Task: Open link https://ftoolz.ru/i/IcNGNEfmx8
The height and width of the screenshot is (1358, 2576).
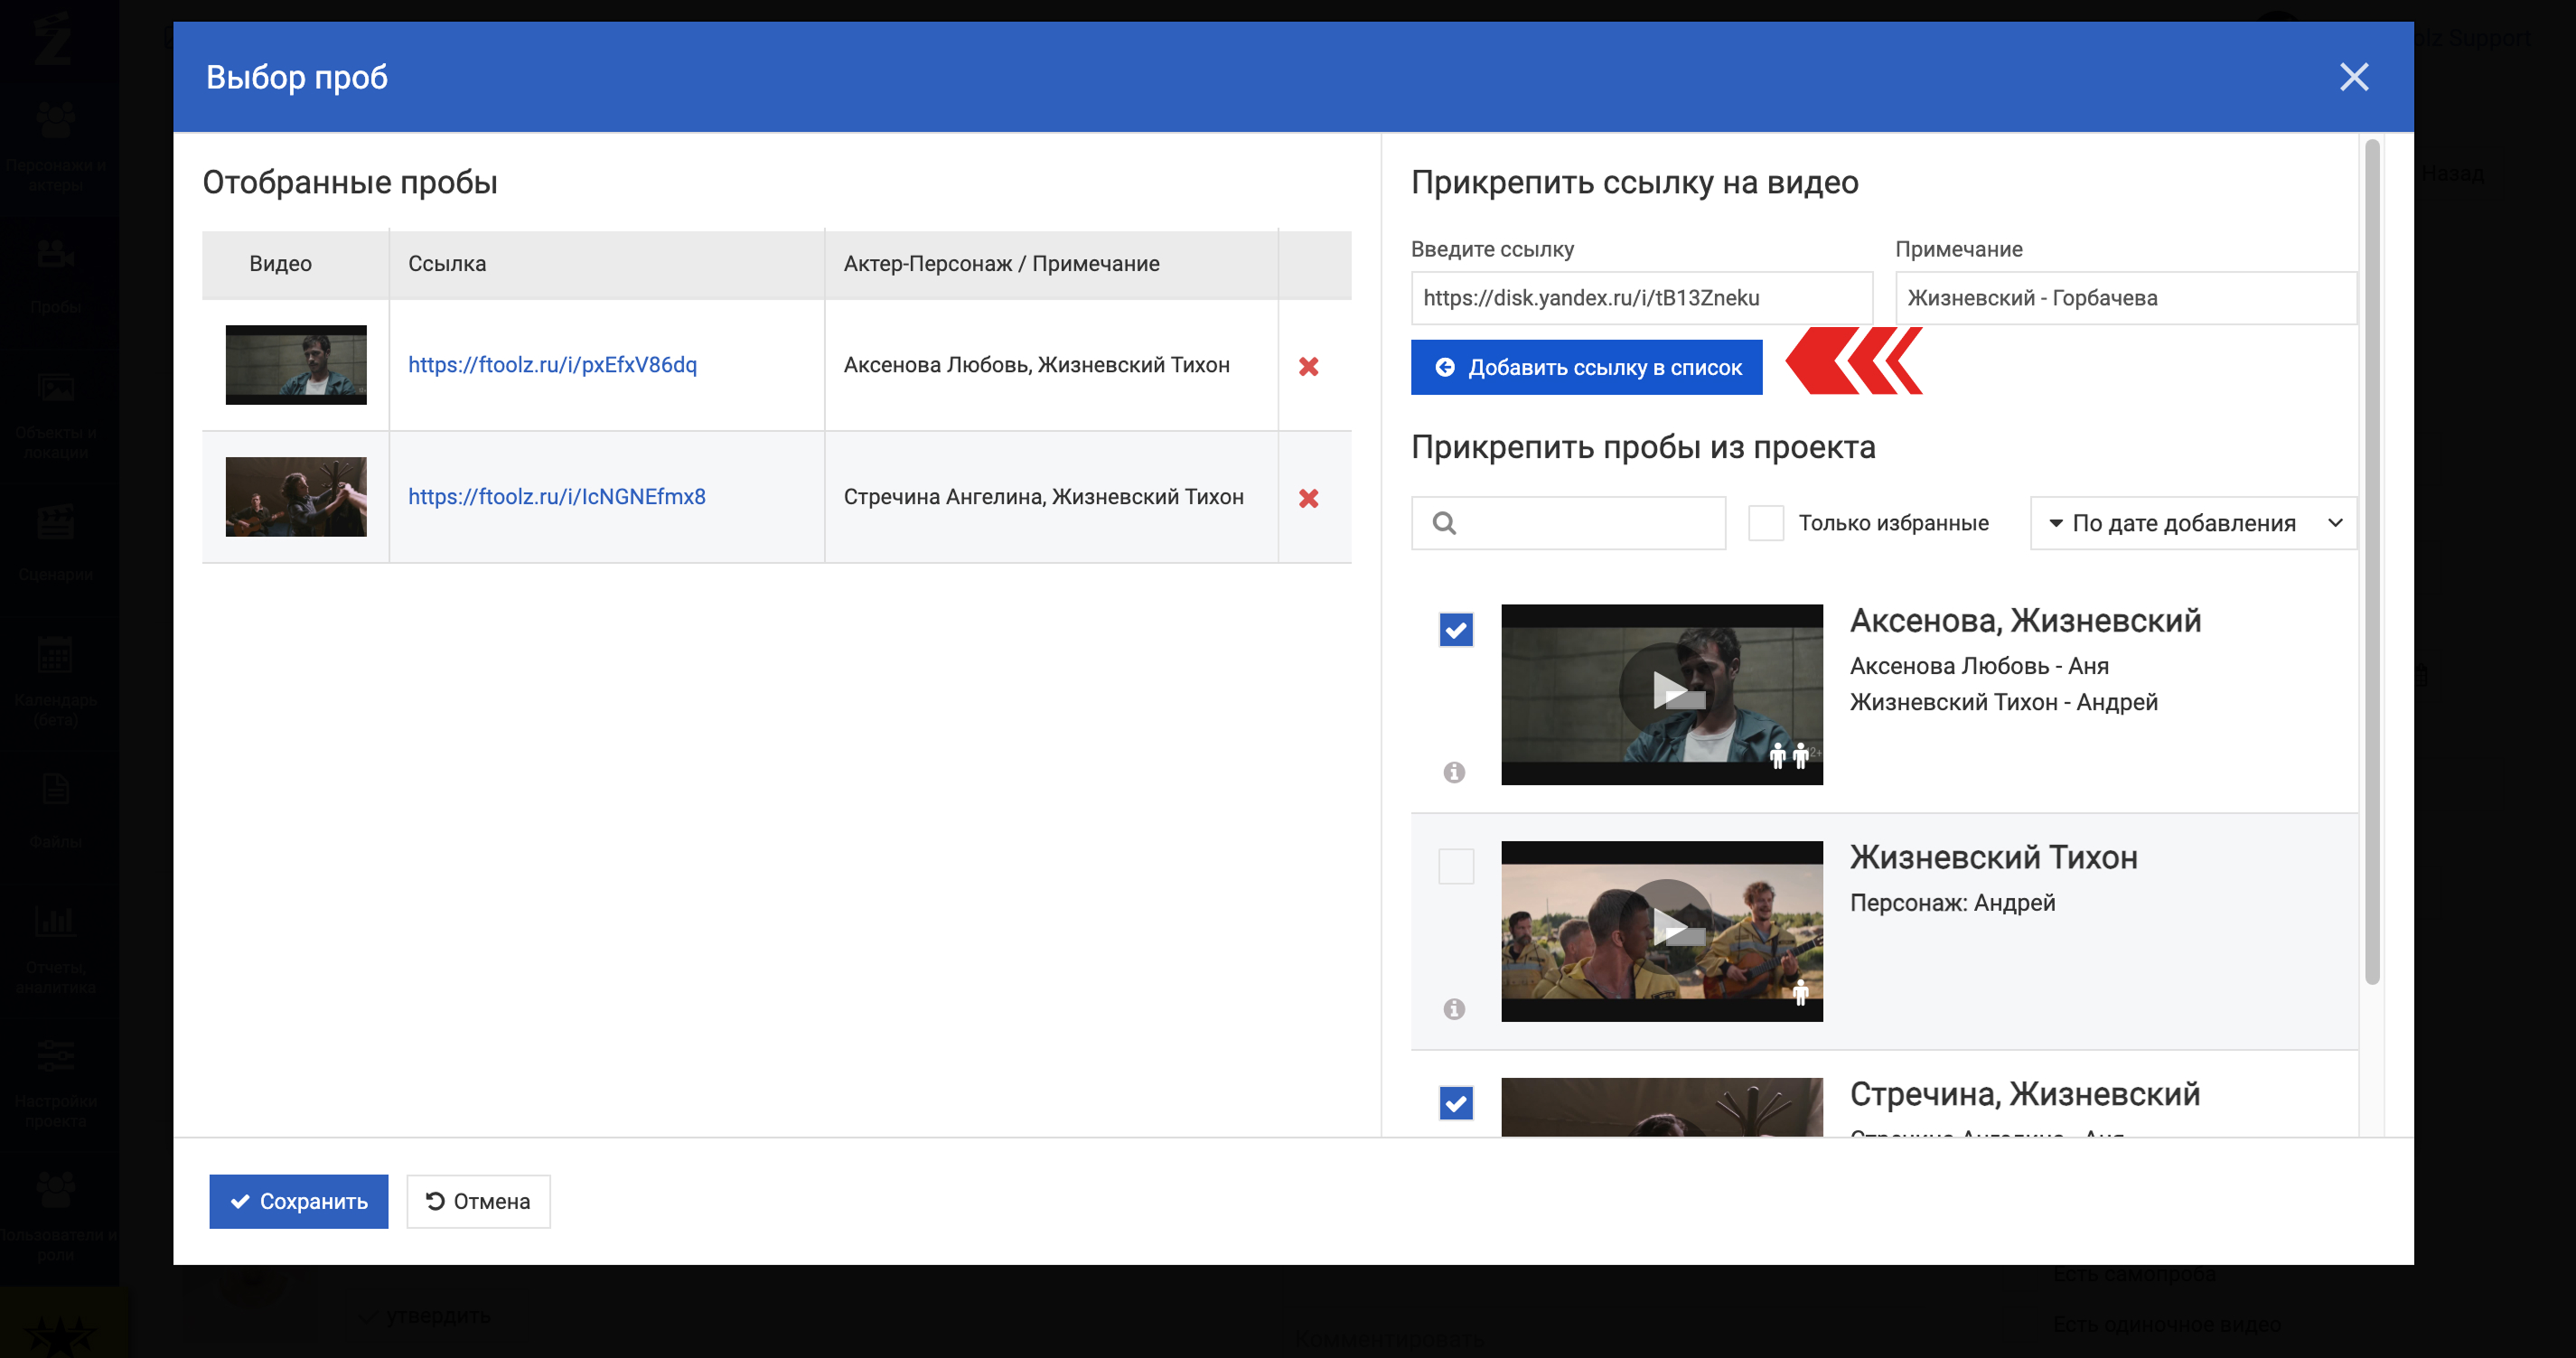Action: coord(556,497)
